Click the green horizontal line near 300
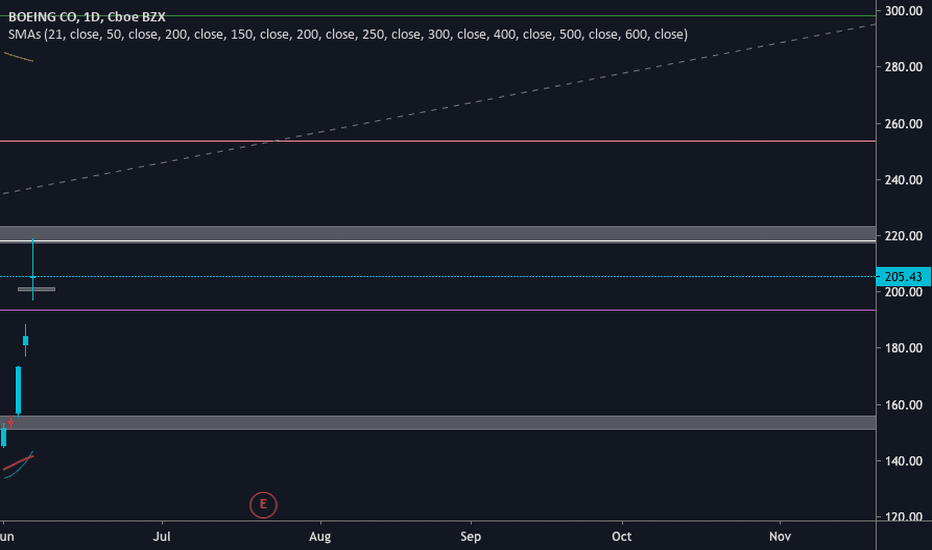 point(437,16)
